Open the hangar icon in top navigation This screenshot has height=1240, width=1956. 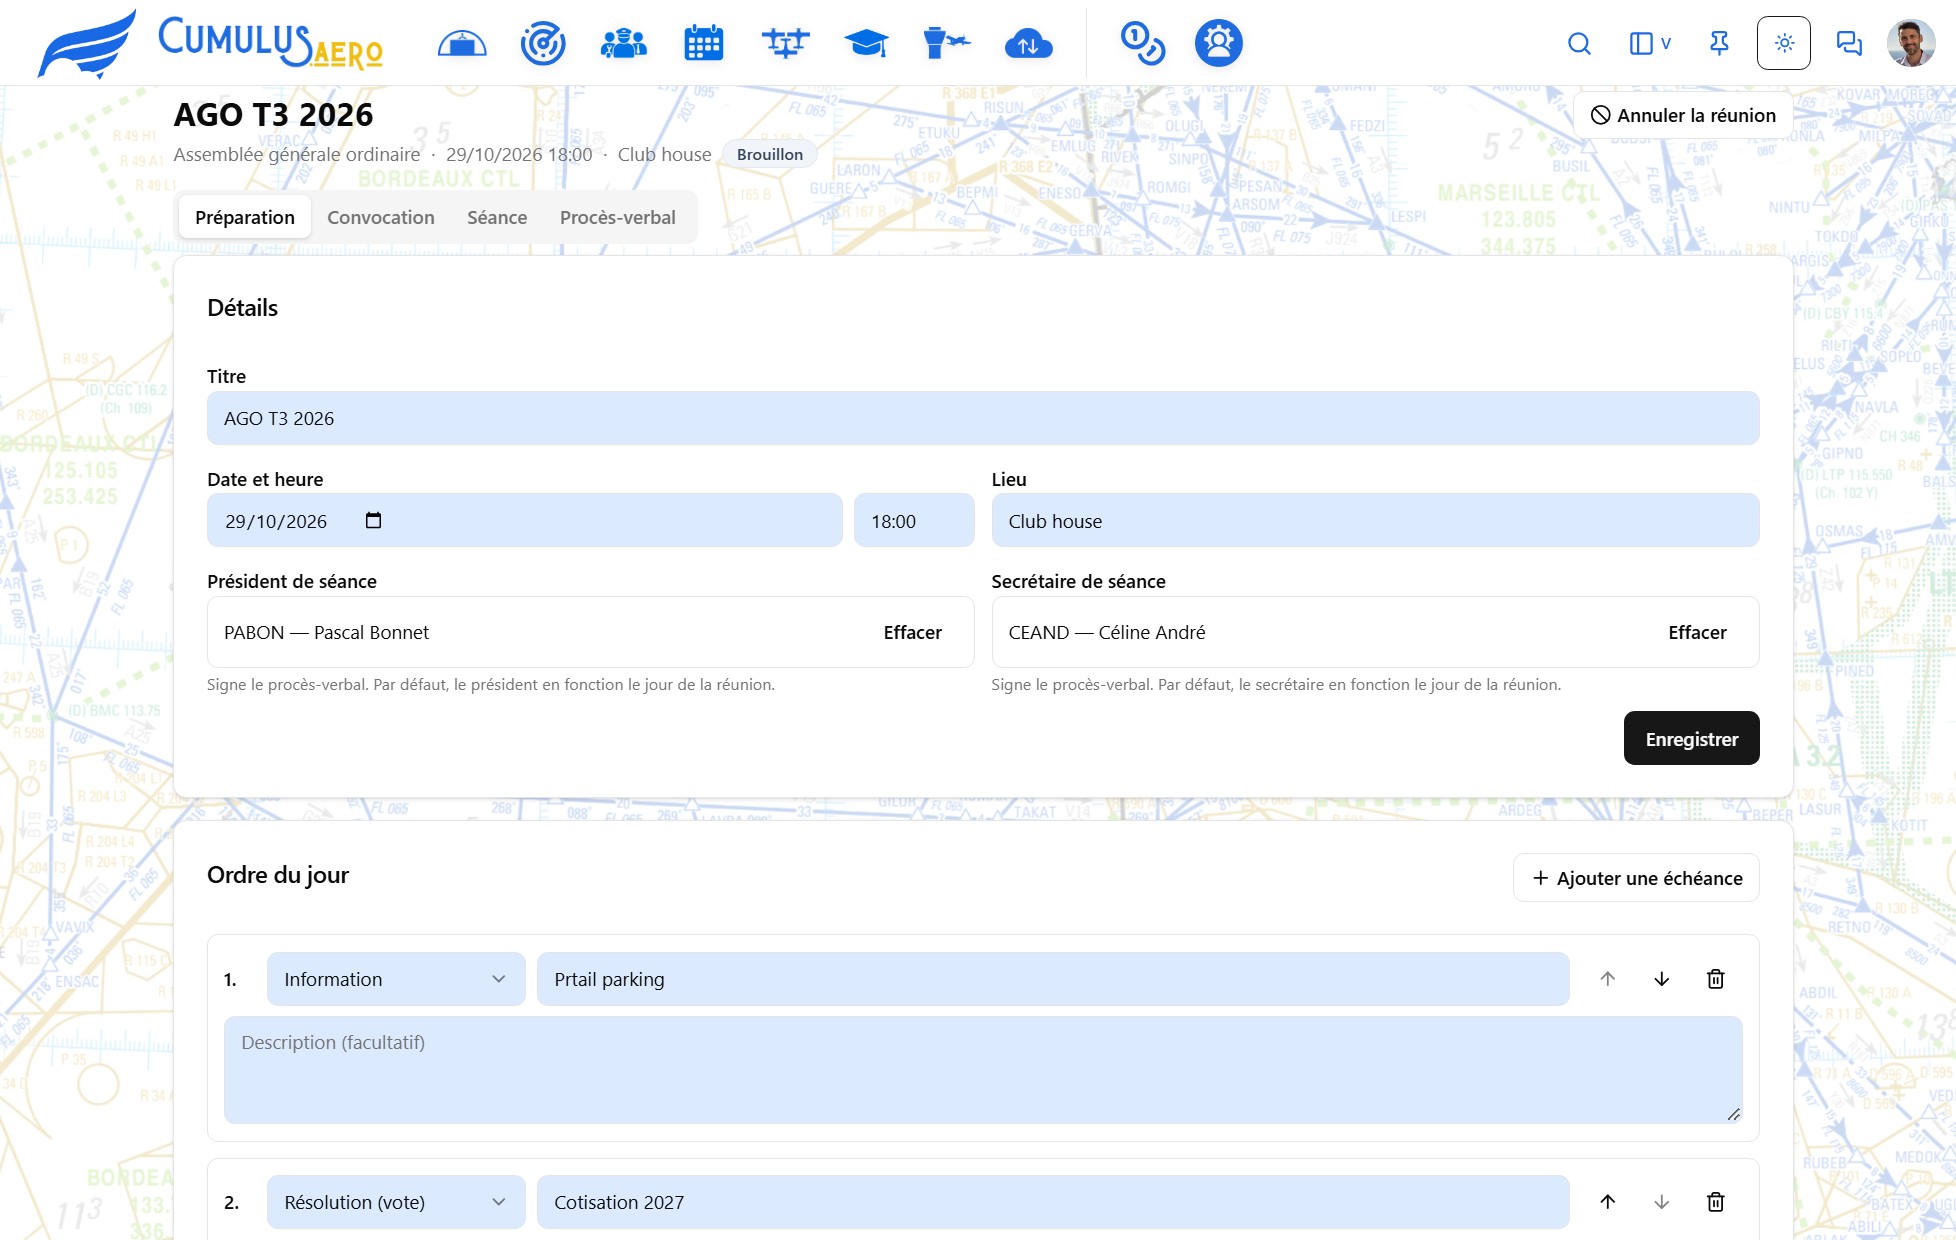tap(462, 43)
